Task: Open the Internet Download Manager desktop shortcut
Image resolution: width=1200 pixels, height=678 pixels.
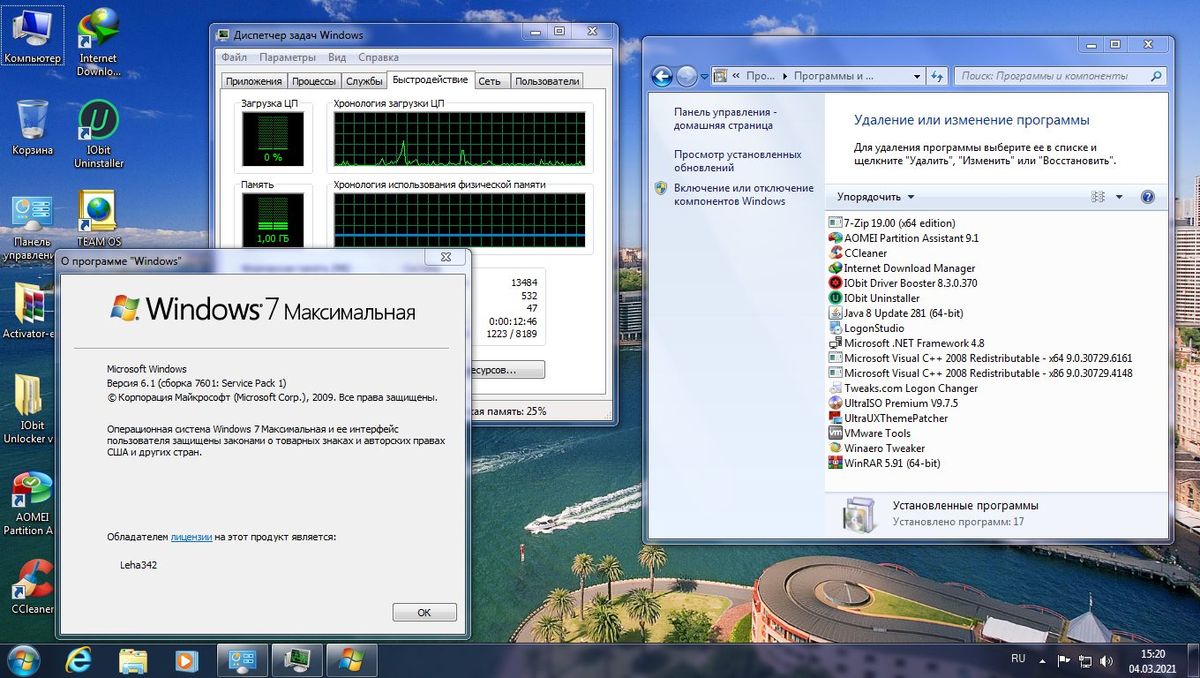Action: click(98, 42)
